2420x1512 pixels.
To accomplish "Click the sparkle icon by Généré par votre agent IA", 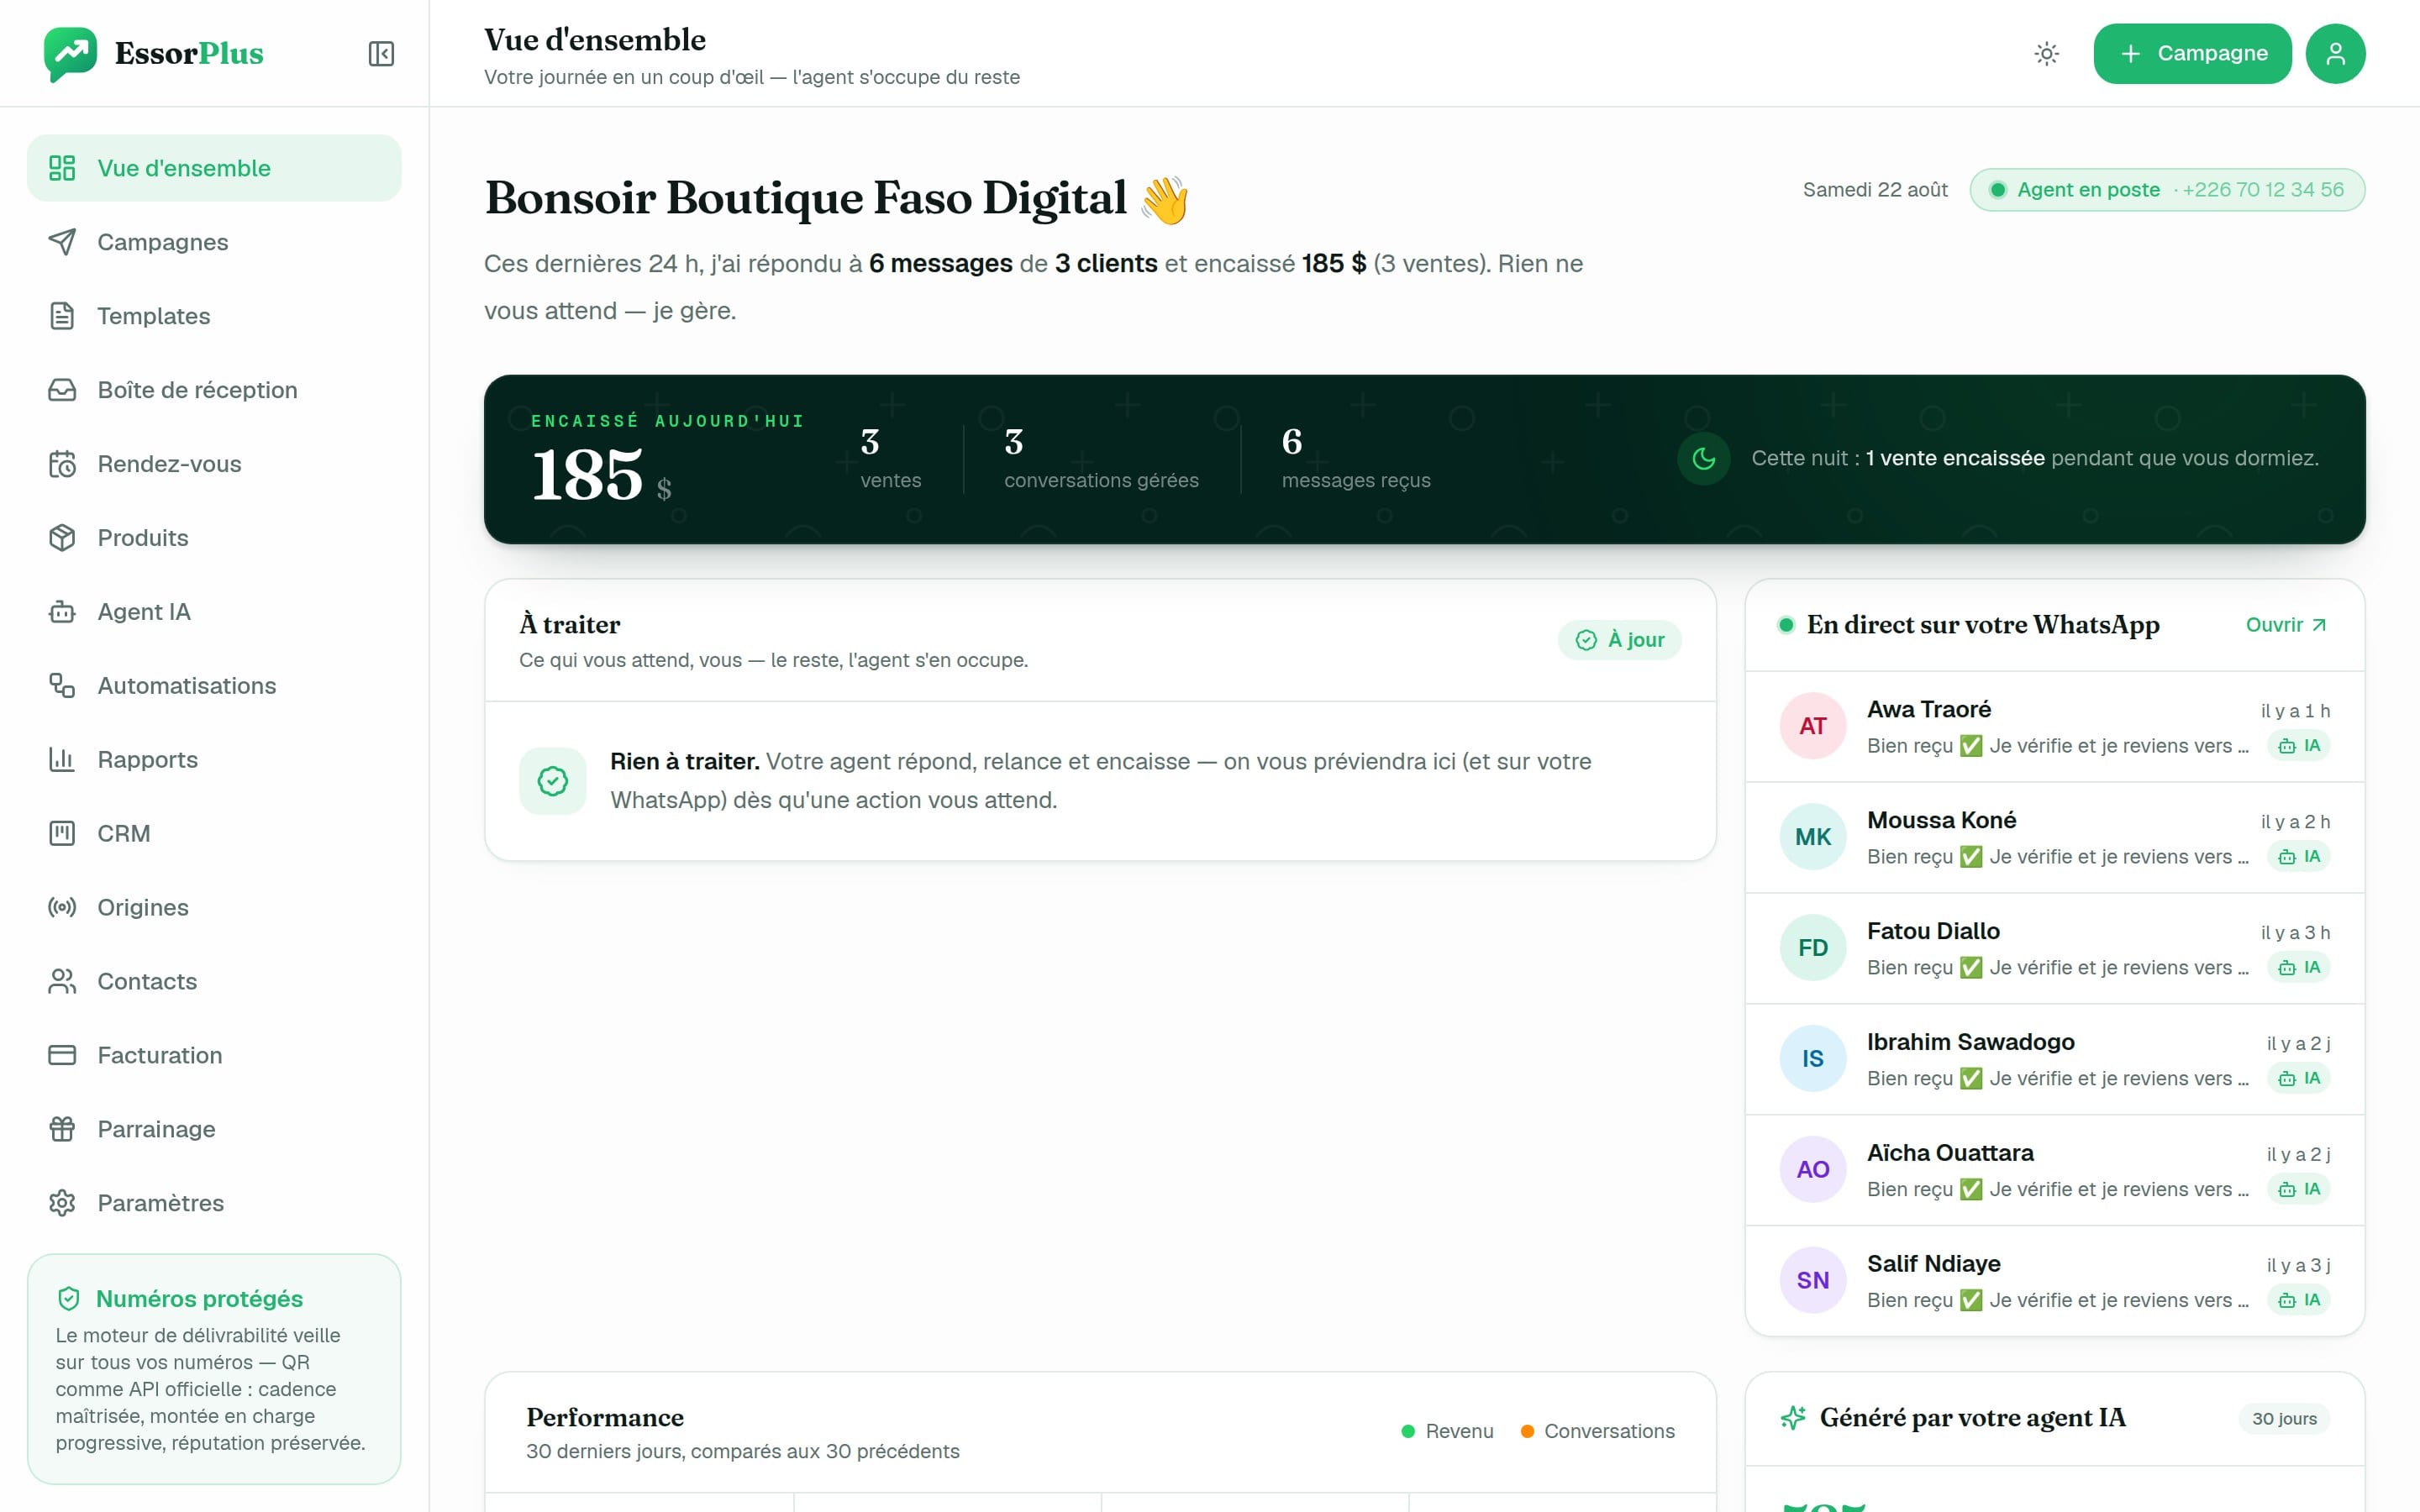I will point(1793,1418).
